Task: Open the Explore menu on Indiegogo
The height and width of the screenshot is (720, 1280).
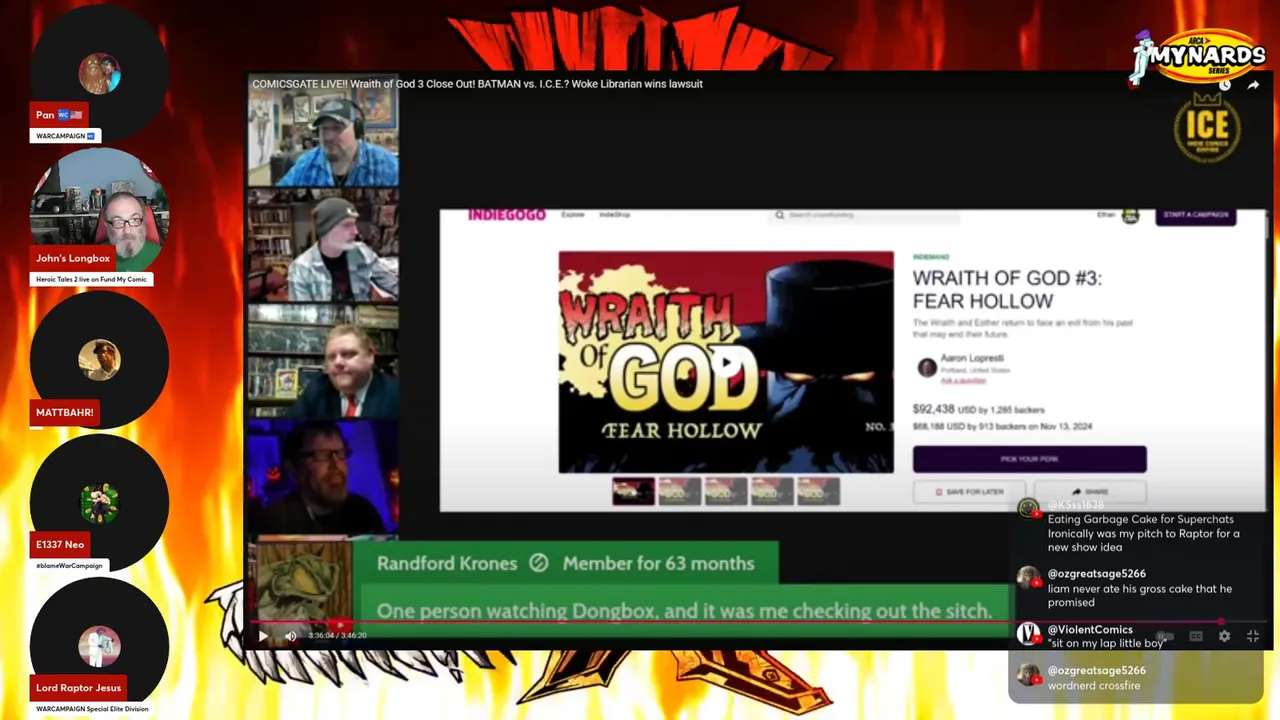Action: 572,215
